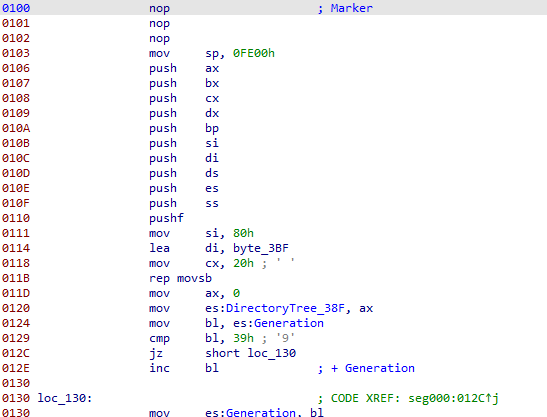547x417 pixels.
Task: Select the pushf instruction
Action: click(166, 218)
